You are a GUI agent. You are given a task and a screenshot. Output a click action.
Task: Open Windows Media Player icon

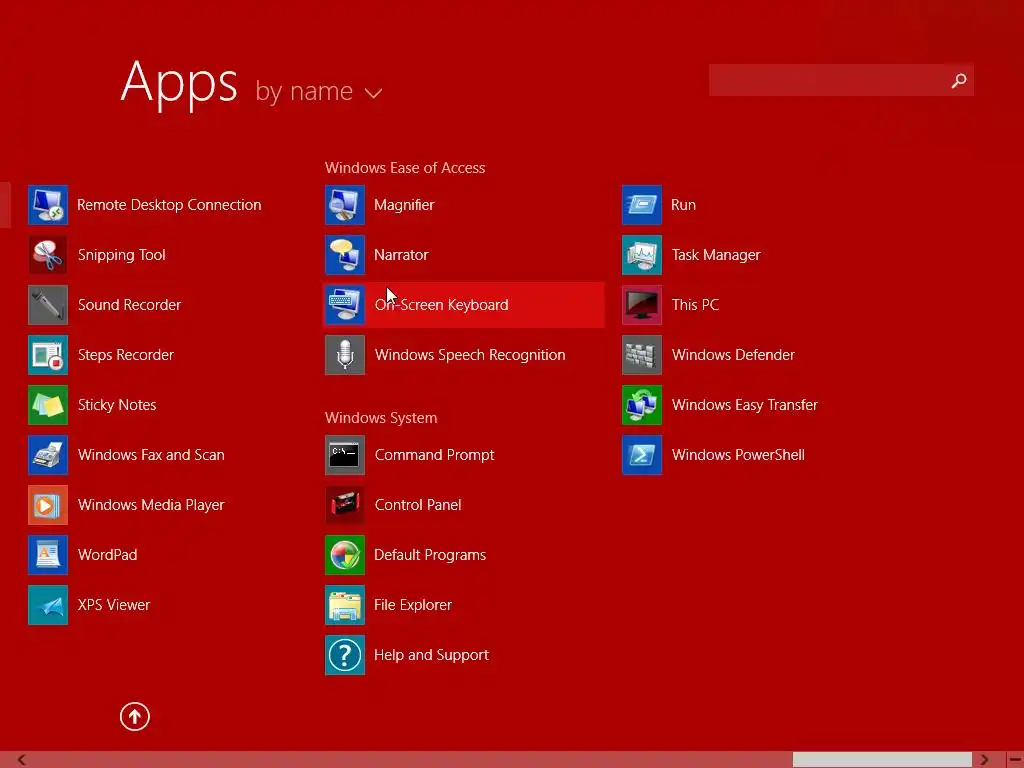pyautogui.click(x=48, y=505)
